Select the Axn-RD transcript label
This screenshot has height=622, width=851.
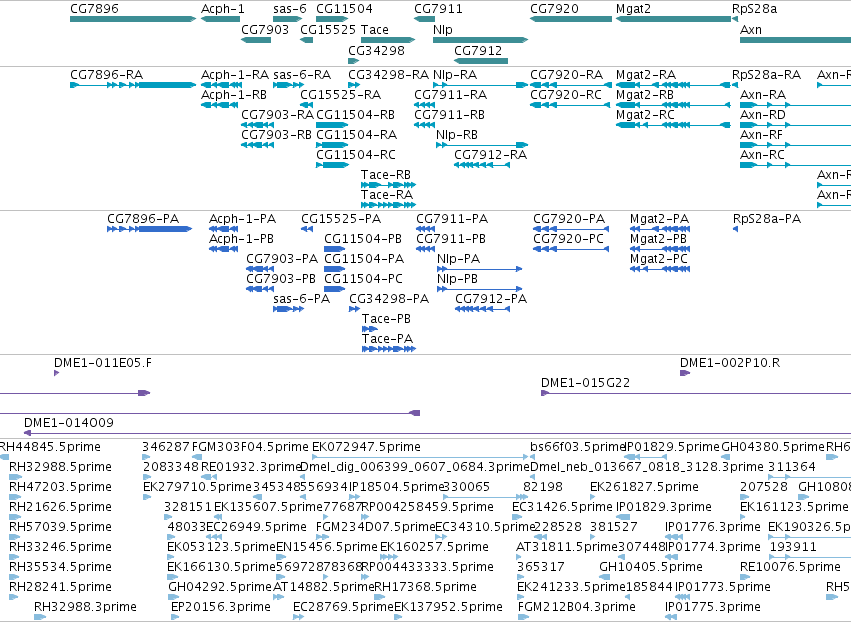coord(763,115)
